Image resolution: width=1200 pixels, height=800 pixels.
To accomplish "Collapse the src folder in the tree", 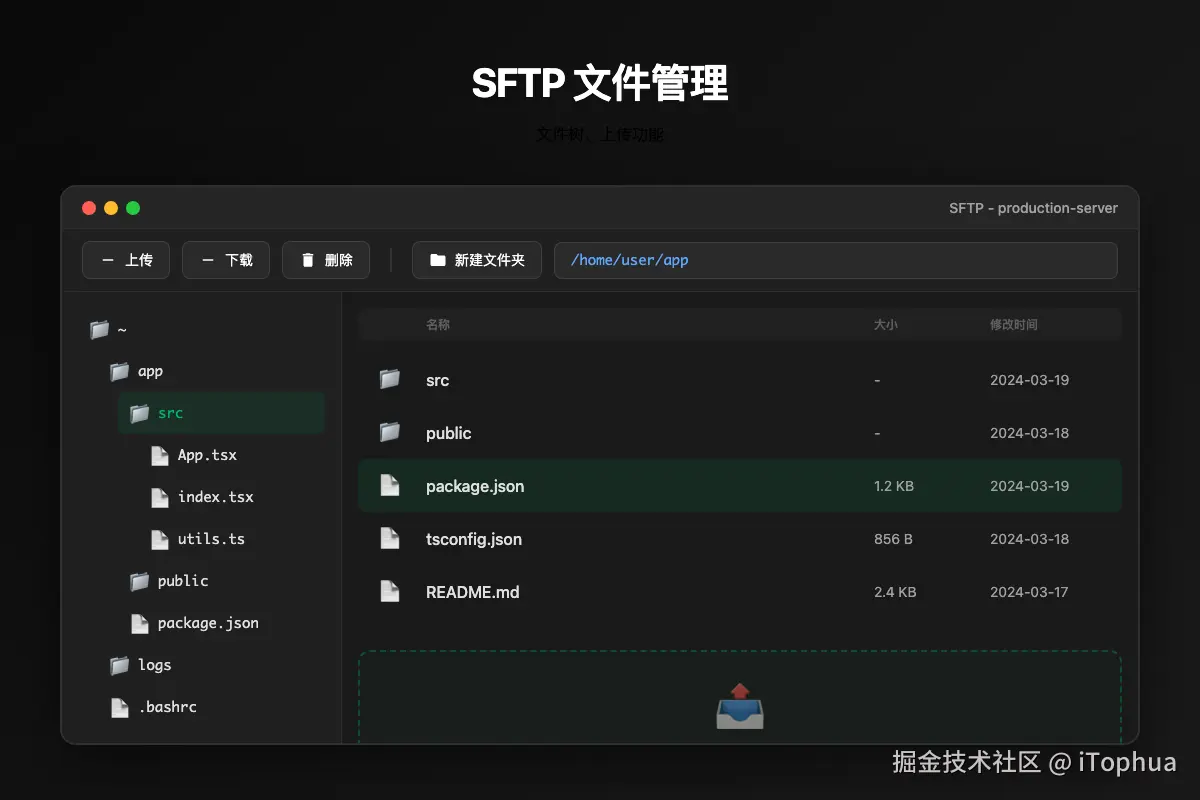I will pos(170,413).
